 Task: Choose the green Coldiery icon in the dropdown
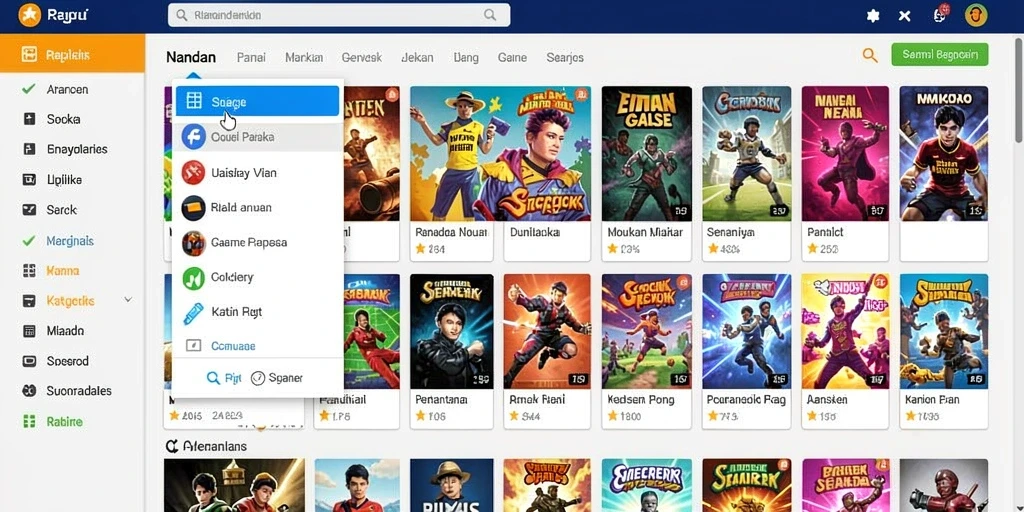pyautogui.click(x=194, y=278)
